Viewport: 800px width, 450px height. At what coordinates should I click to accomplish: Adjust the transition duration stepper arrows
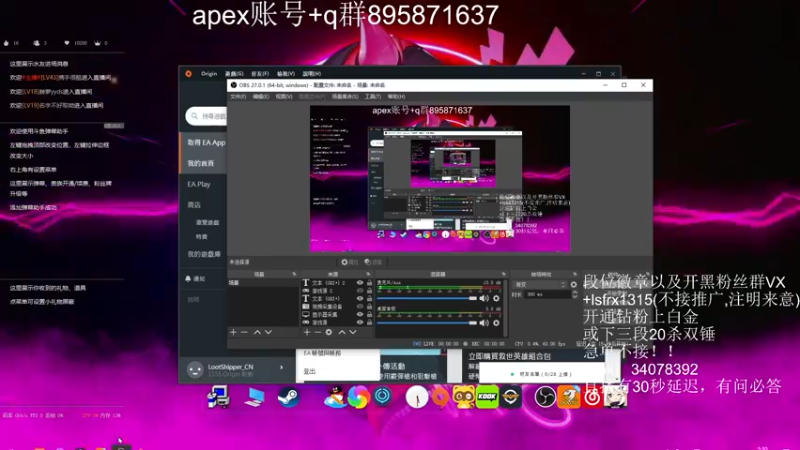coord(575,294)
